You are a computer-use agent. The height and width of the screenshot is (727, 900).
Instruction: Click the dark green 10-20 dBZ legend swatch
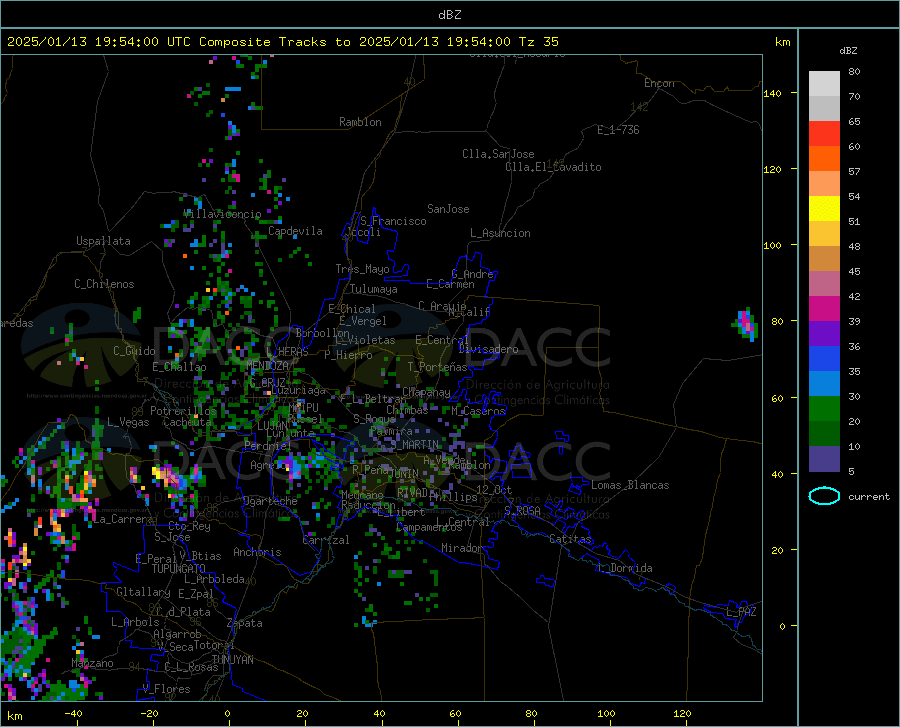(824, 434)
